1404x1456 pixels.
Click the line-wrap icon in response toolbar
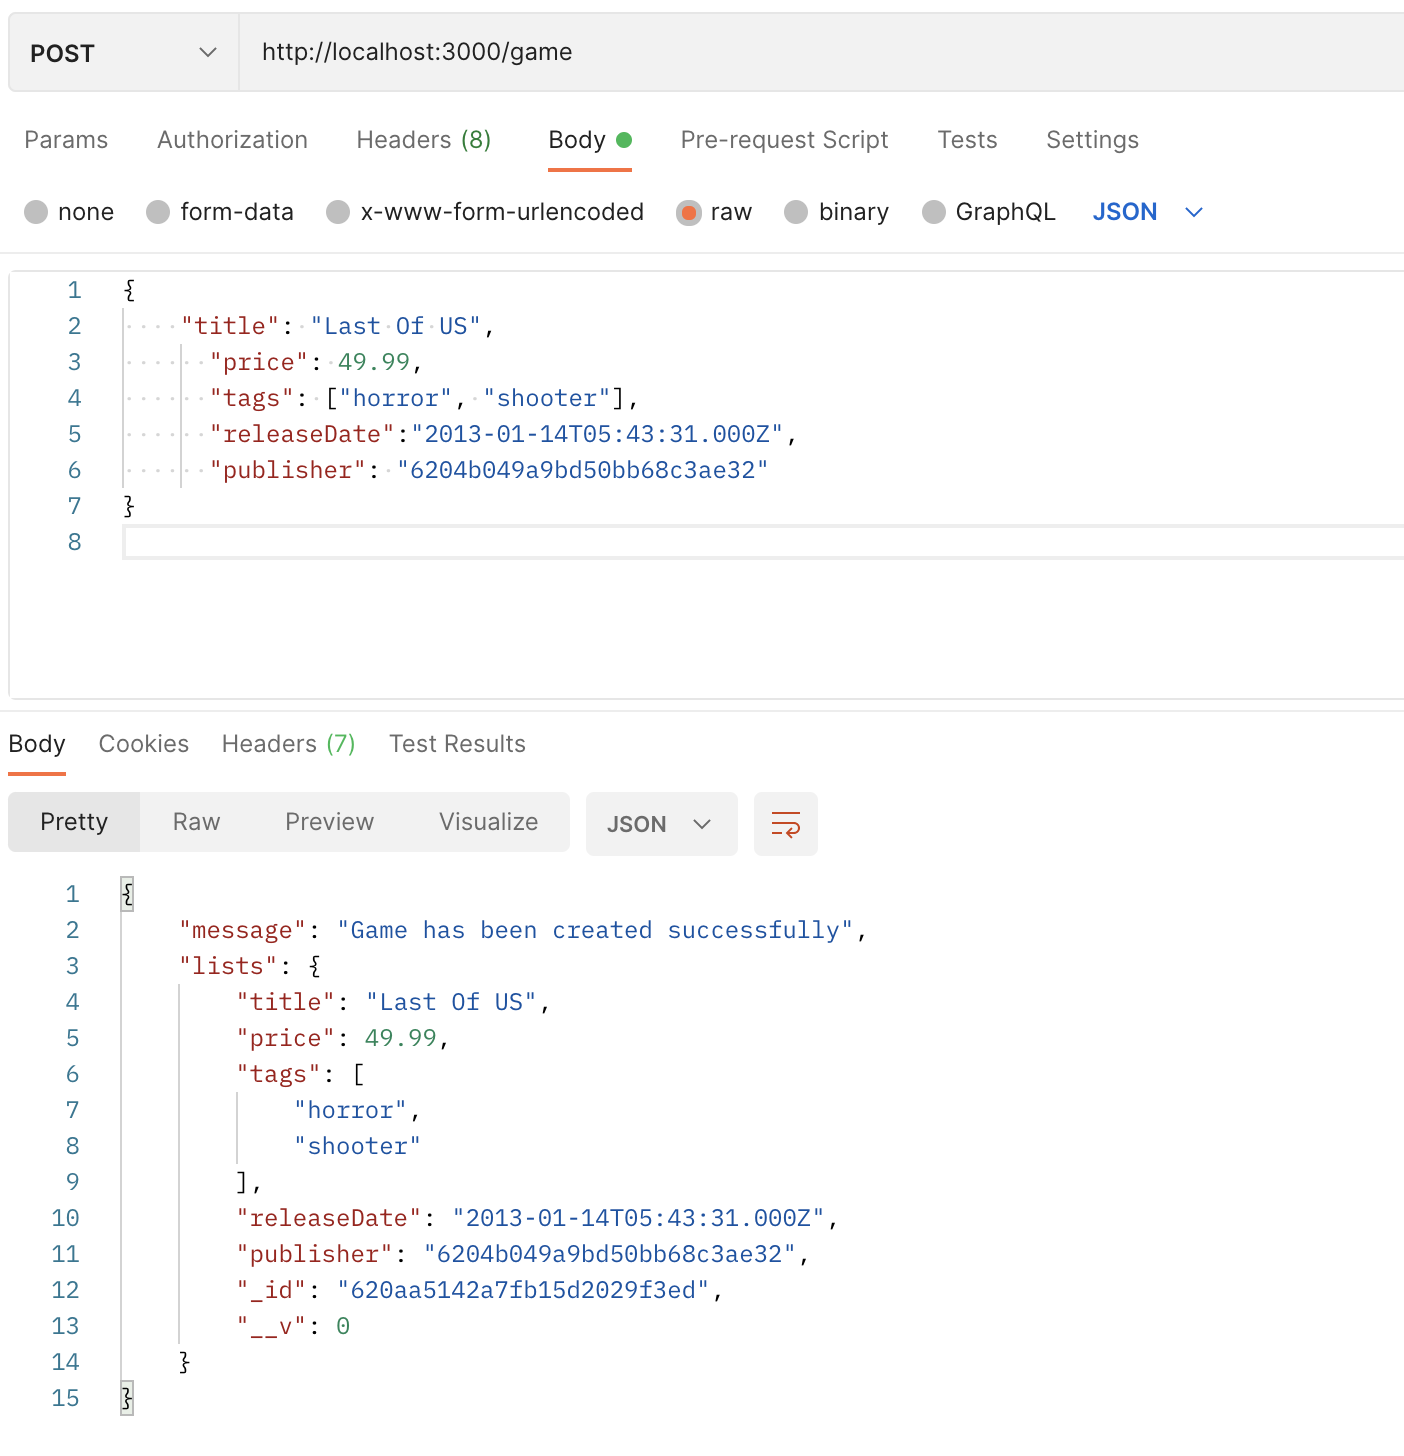785,824
